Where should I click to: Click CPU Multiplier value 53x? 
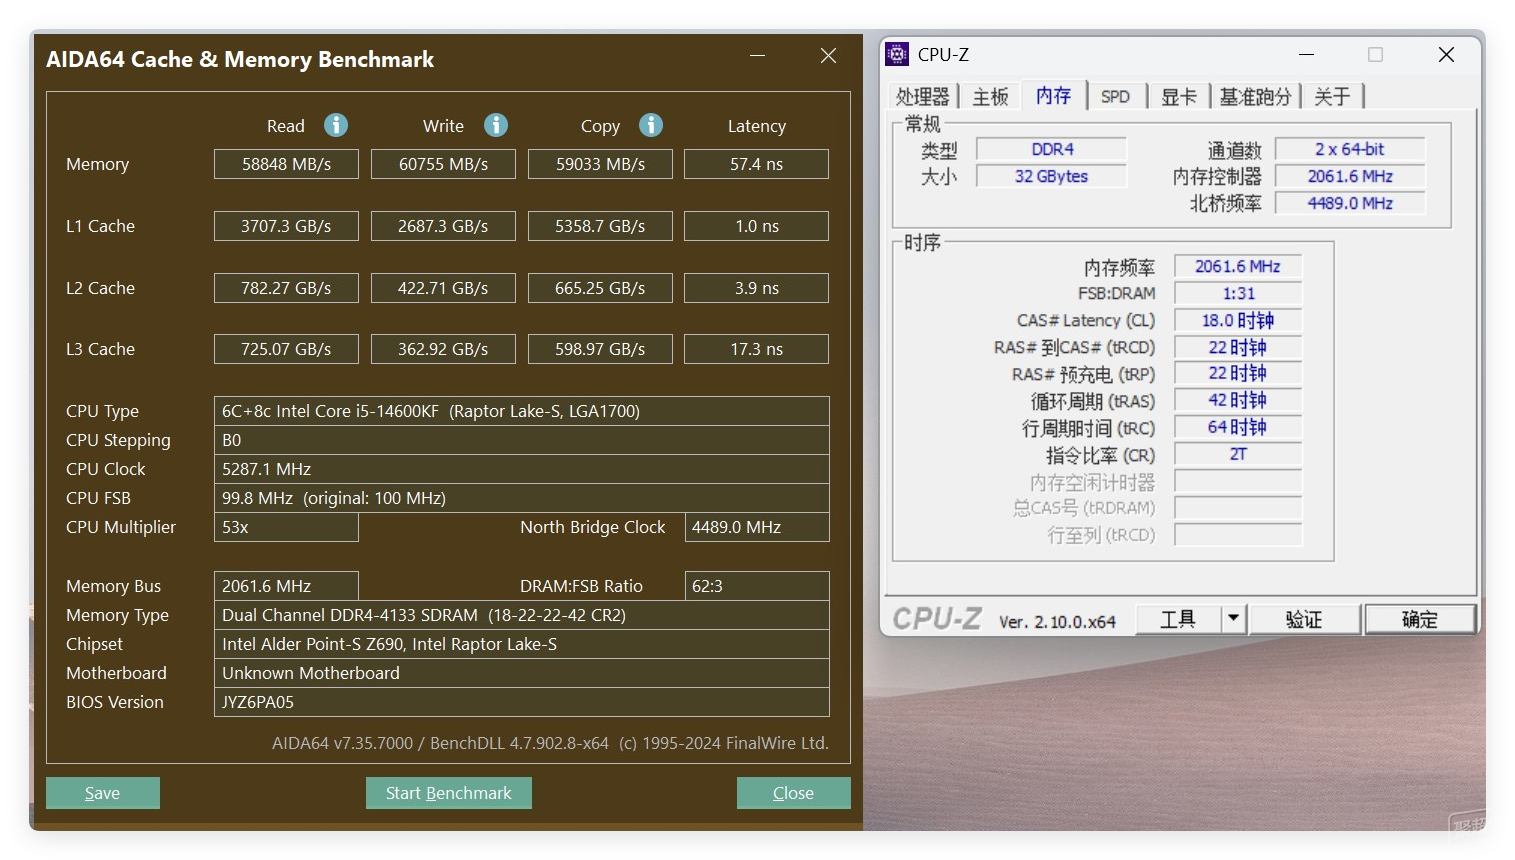(x=286, y=527)
